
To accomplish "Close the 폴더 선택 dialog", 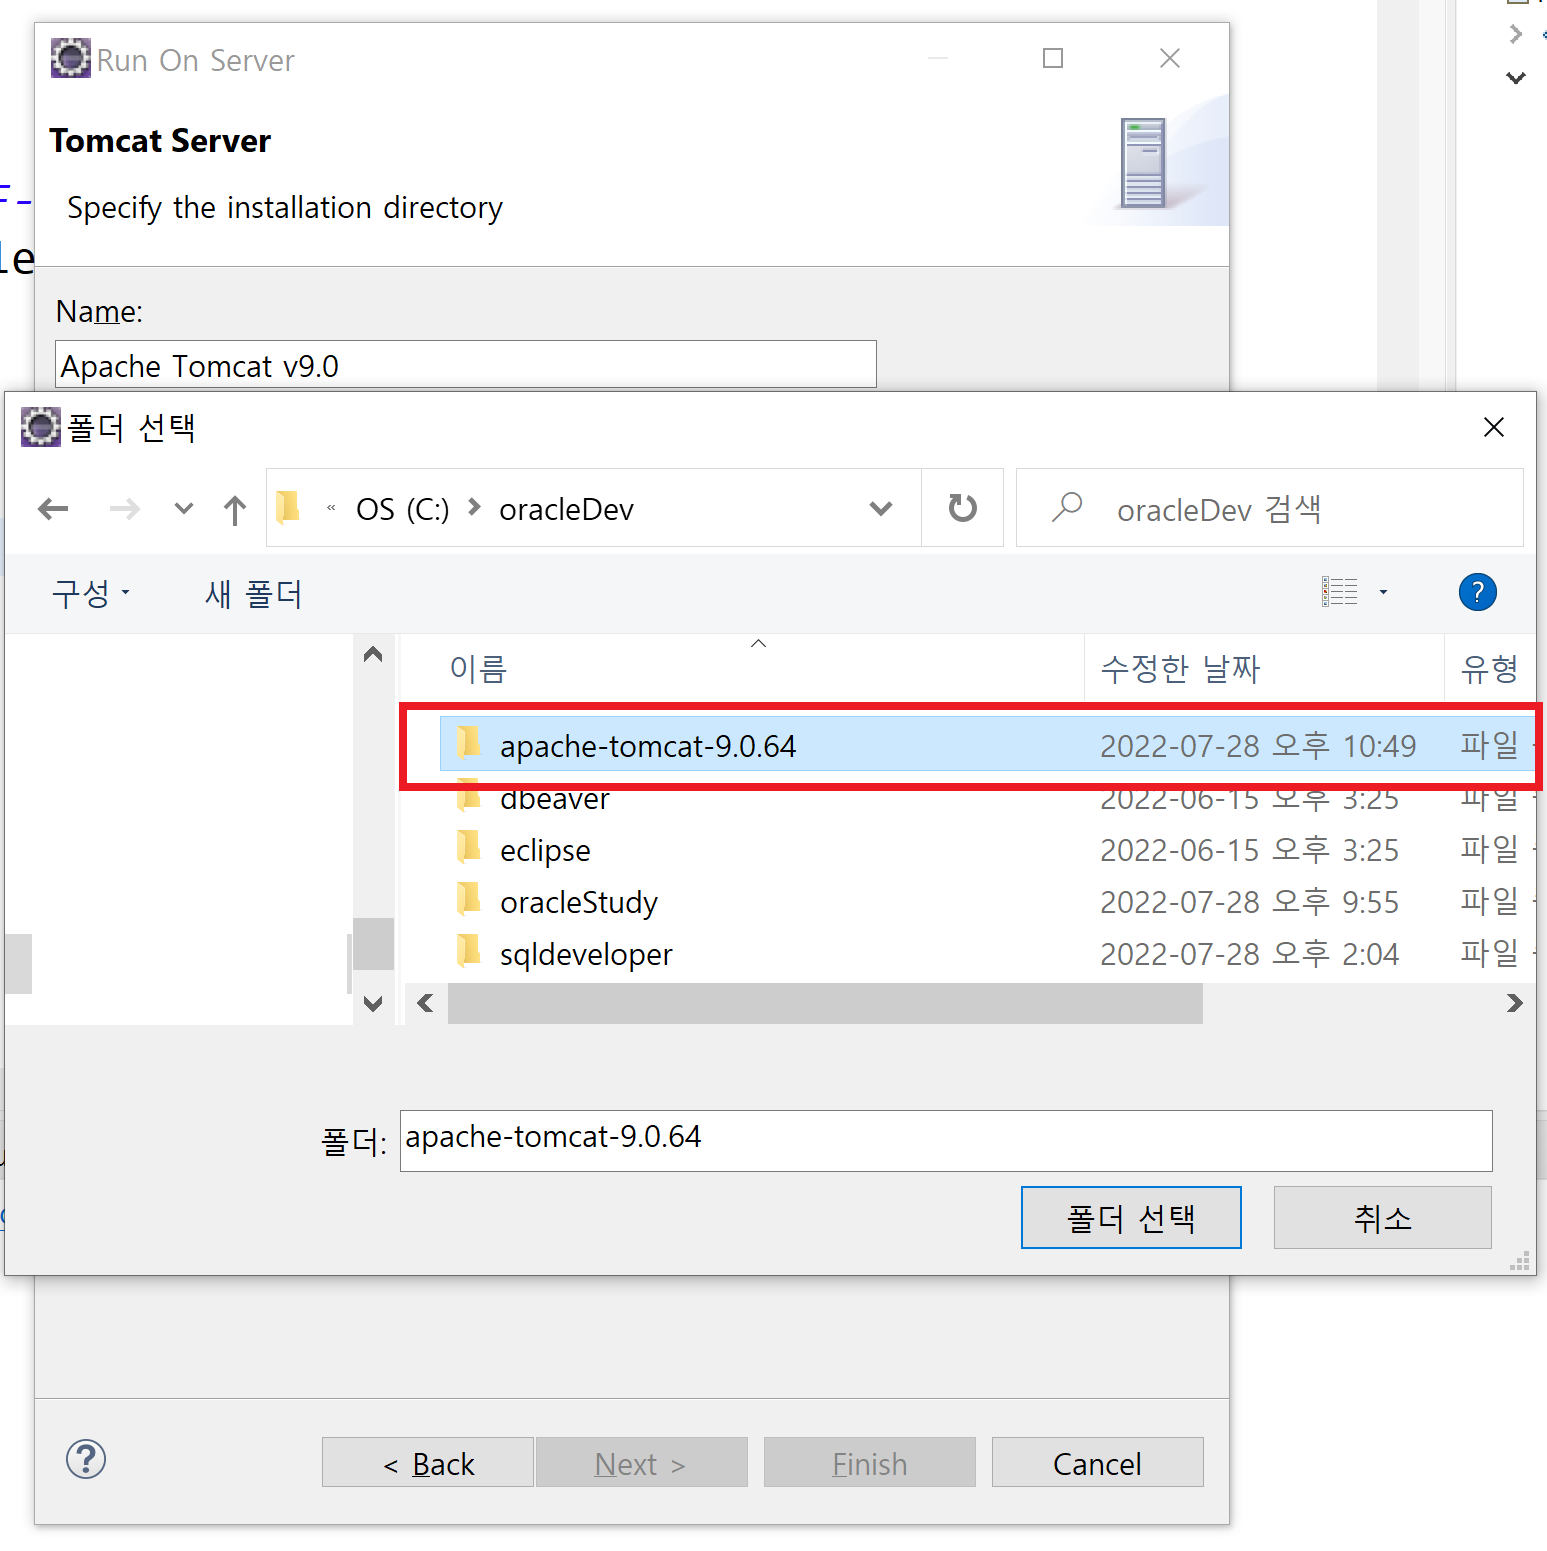I will 1494,427.
